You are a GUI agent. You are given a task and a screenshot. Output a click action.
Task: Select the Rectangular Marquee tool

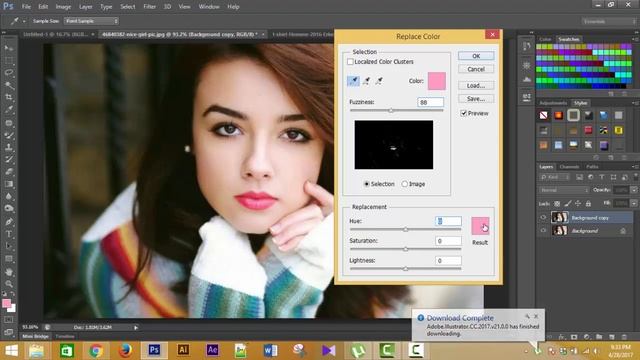point(9,60)
